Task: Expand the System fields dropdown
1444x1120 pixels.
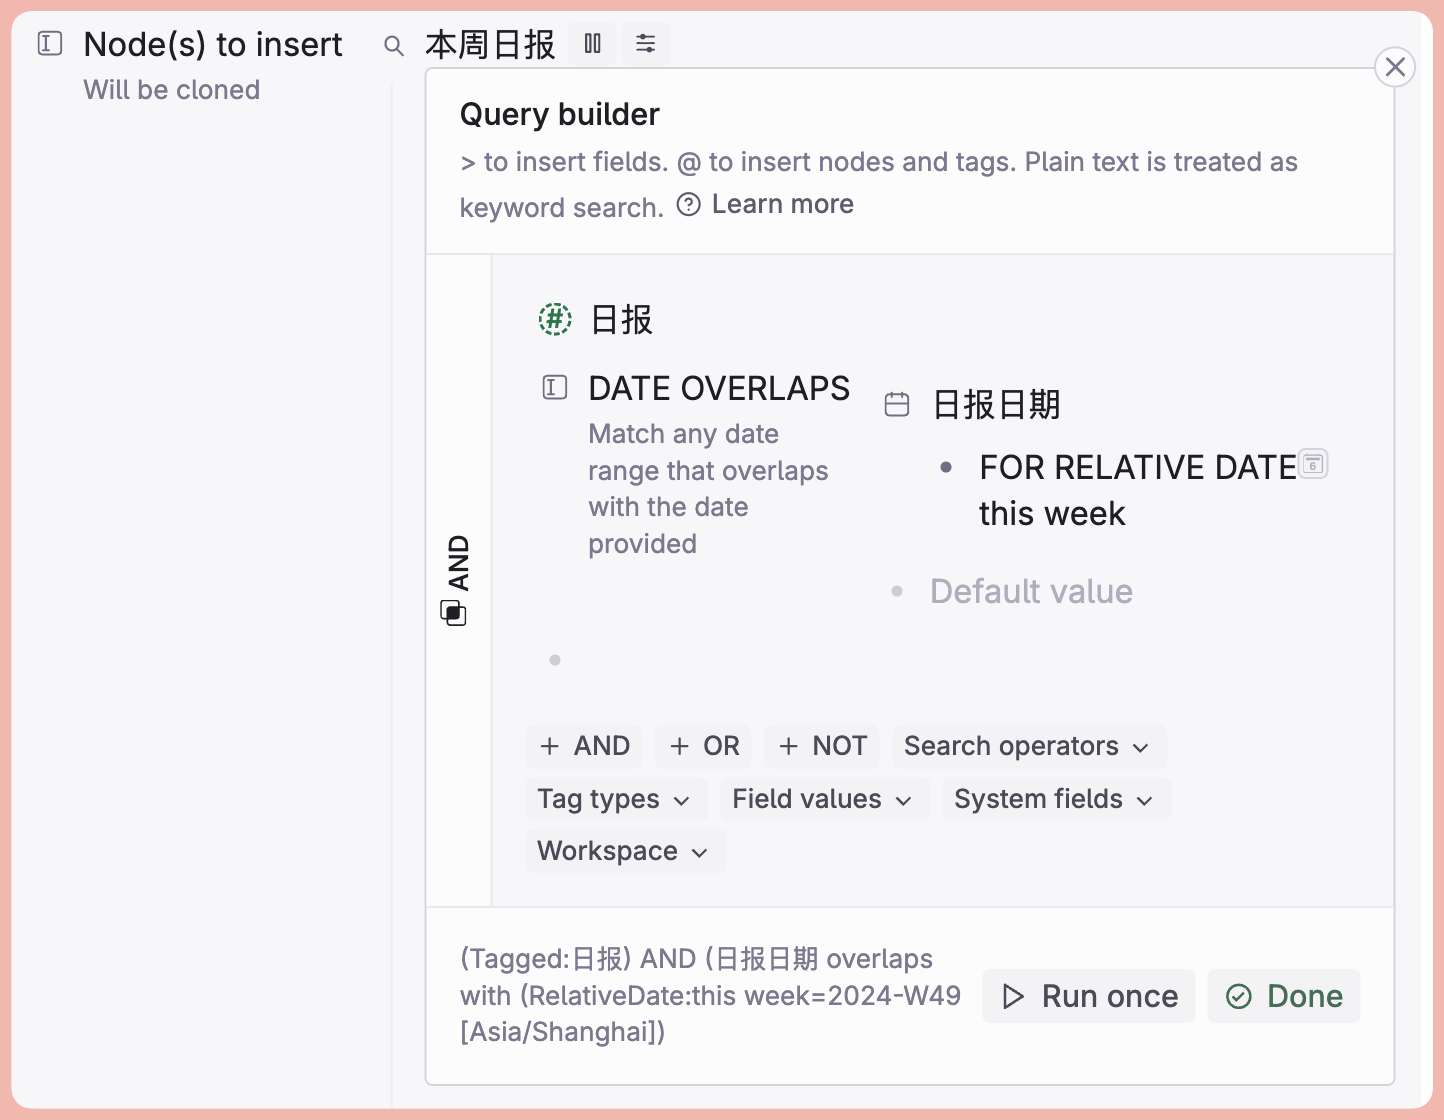Action: point(1055,799)
